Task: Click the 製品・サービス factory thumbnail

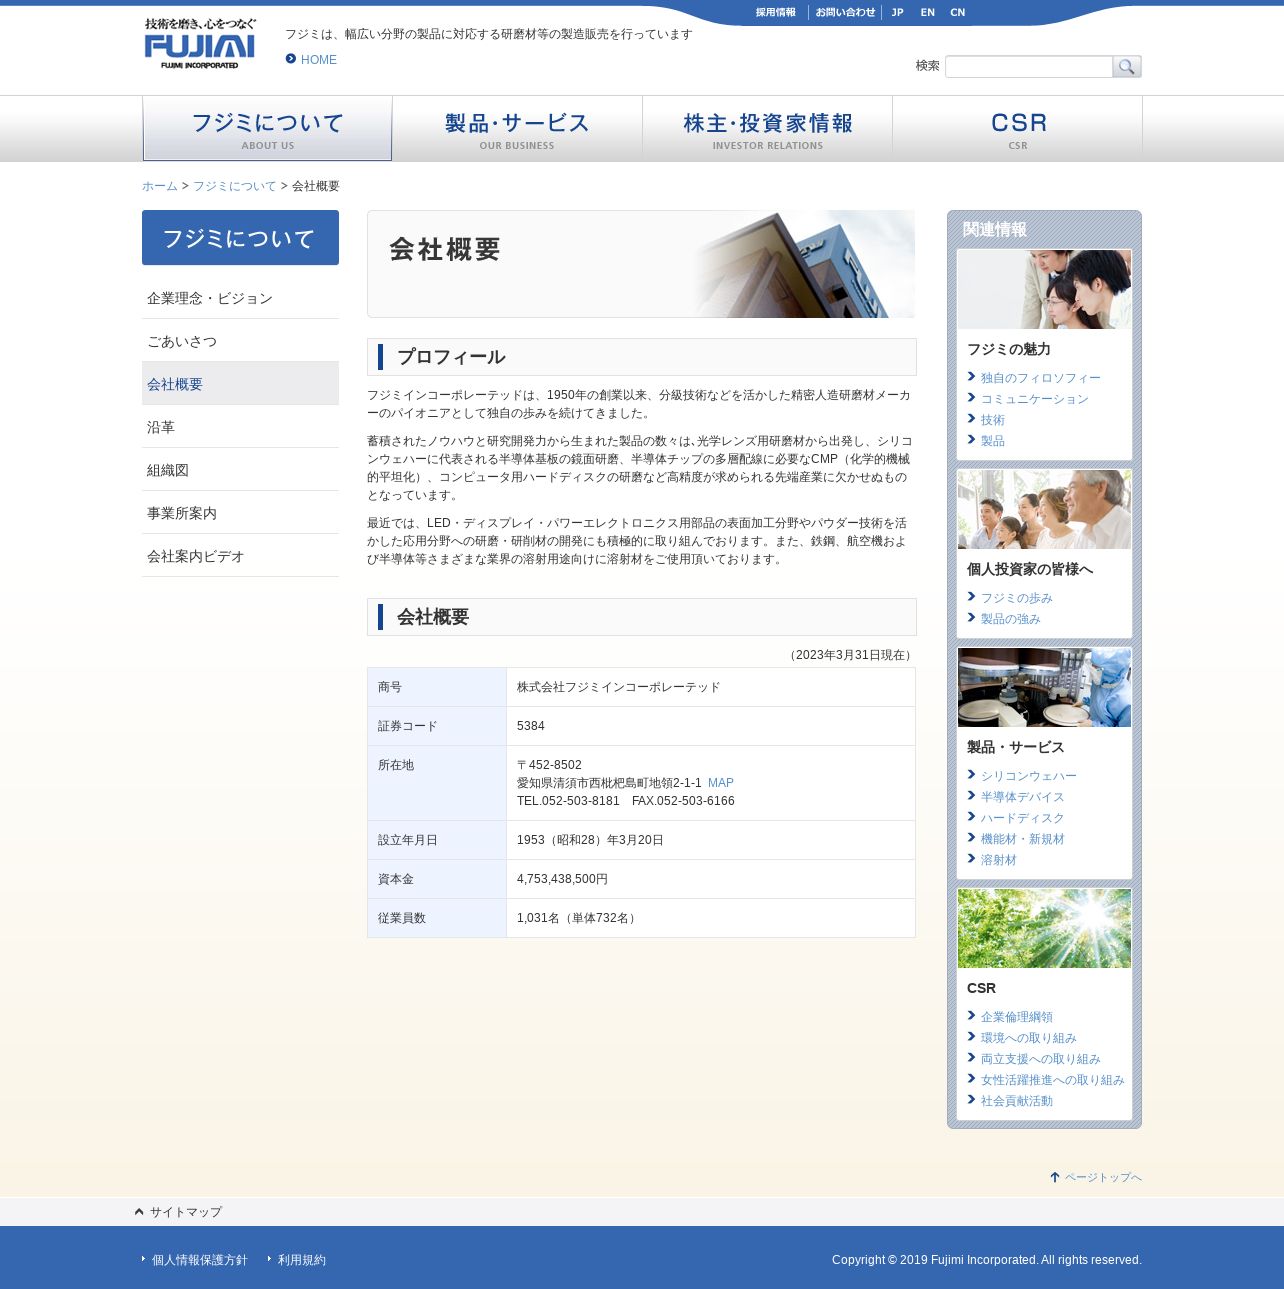Action: 1044,687
